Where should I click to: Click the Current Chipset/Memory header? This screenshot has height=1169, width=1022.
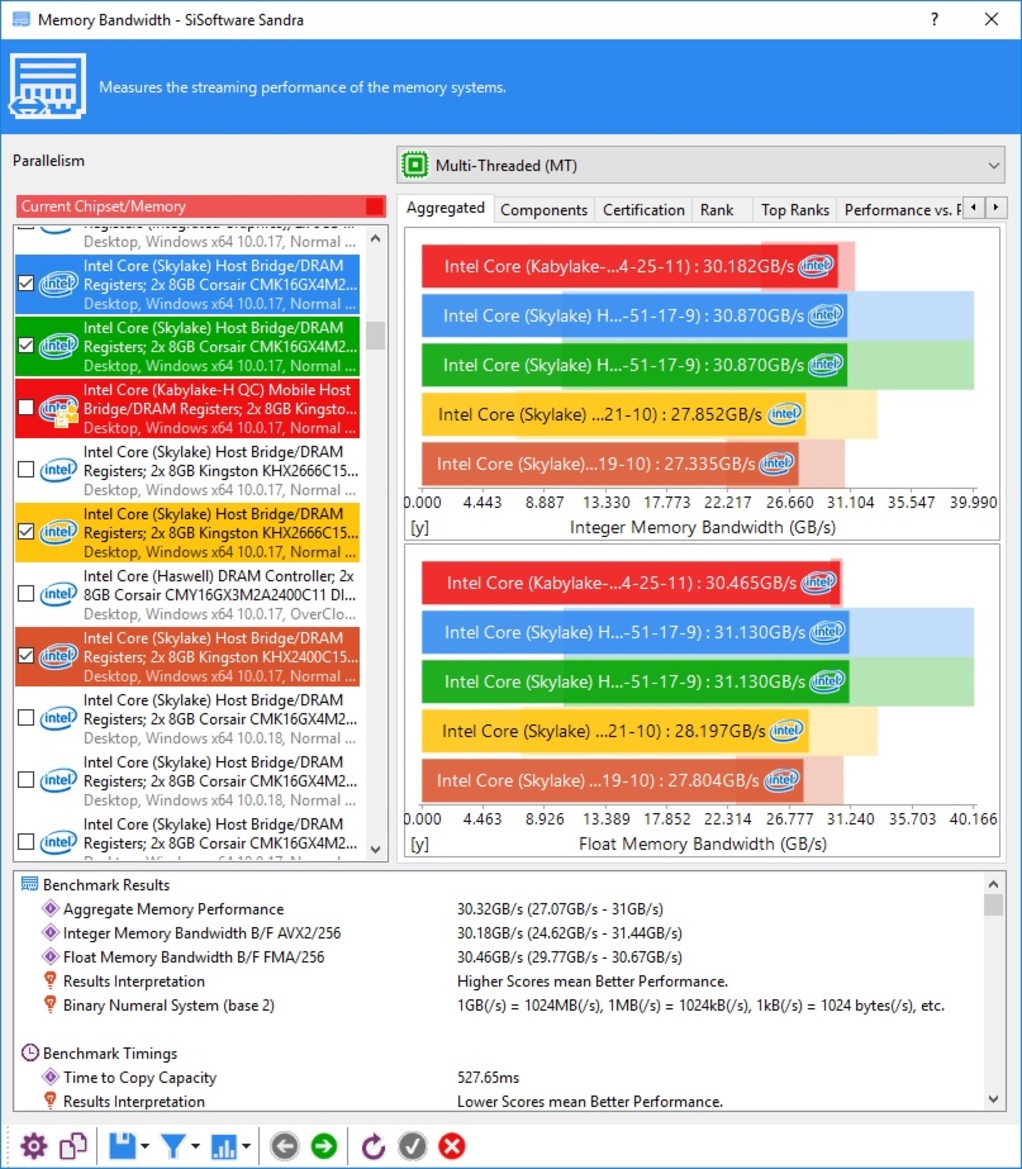[201, 207]
